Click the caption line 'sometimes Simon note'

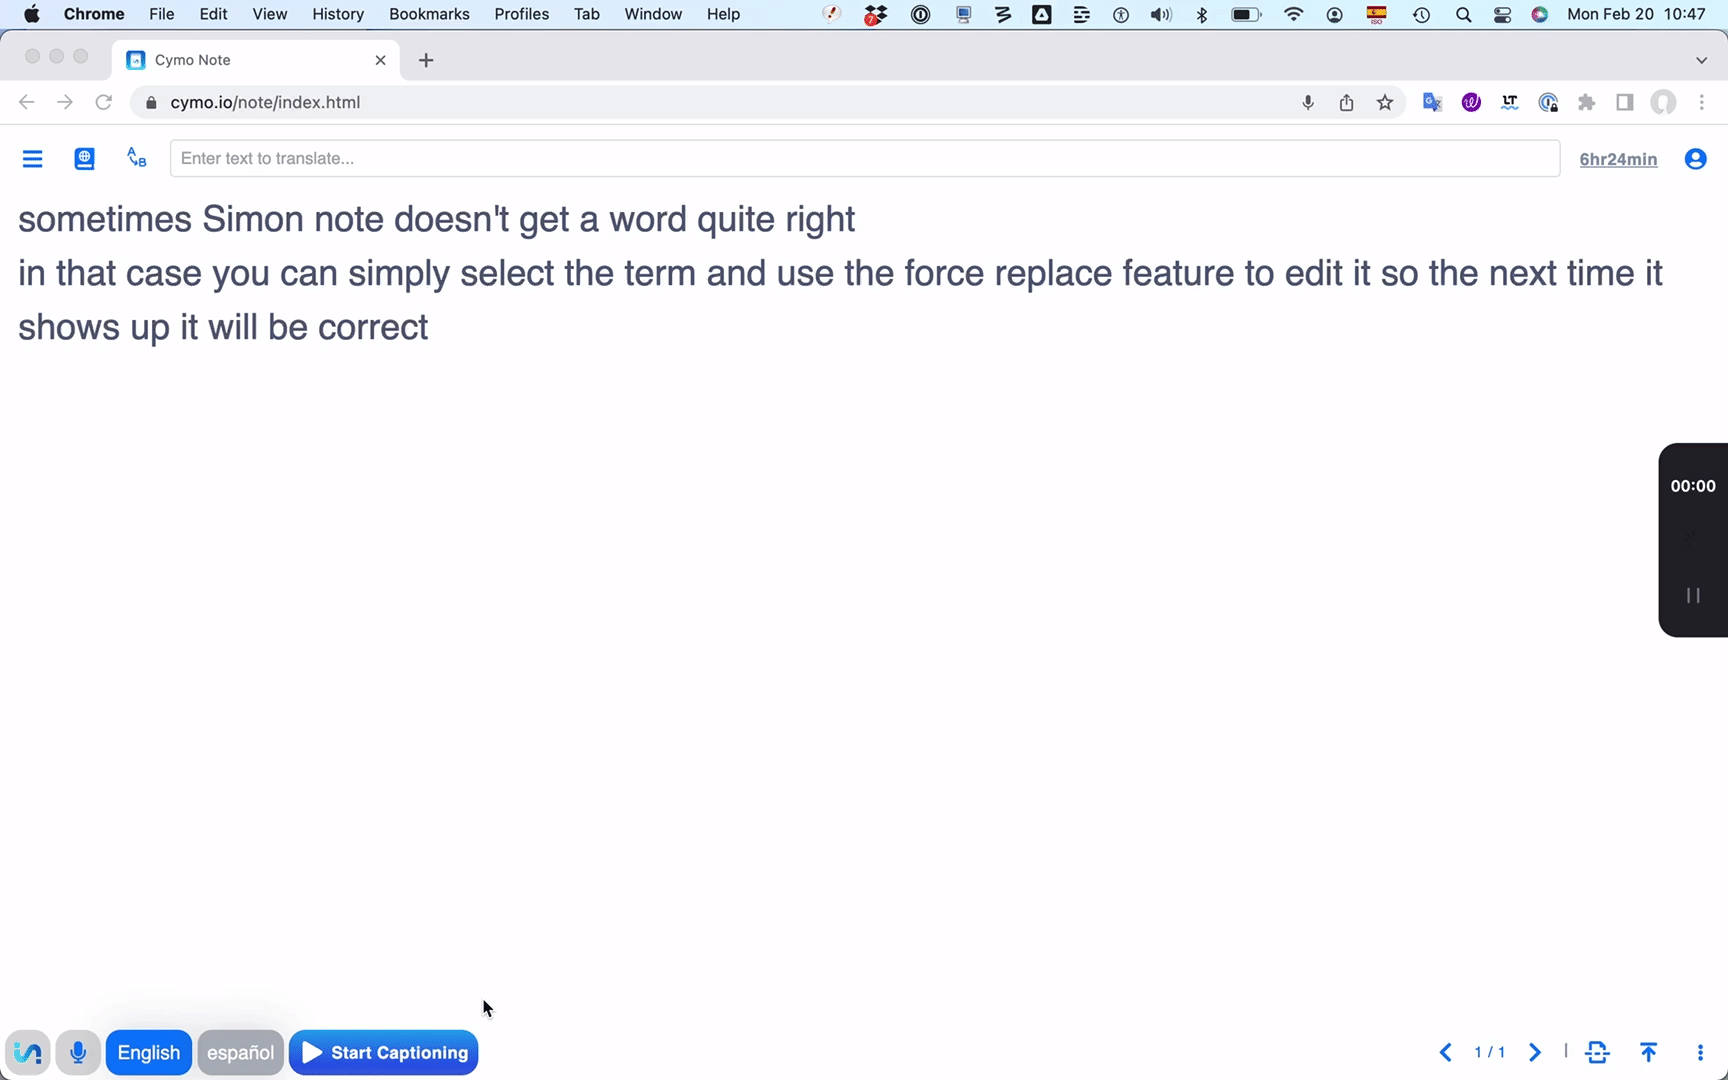(201, 219)
